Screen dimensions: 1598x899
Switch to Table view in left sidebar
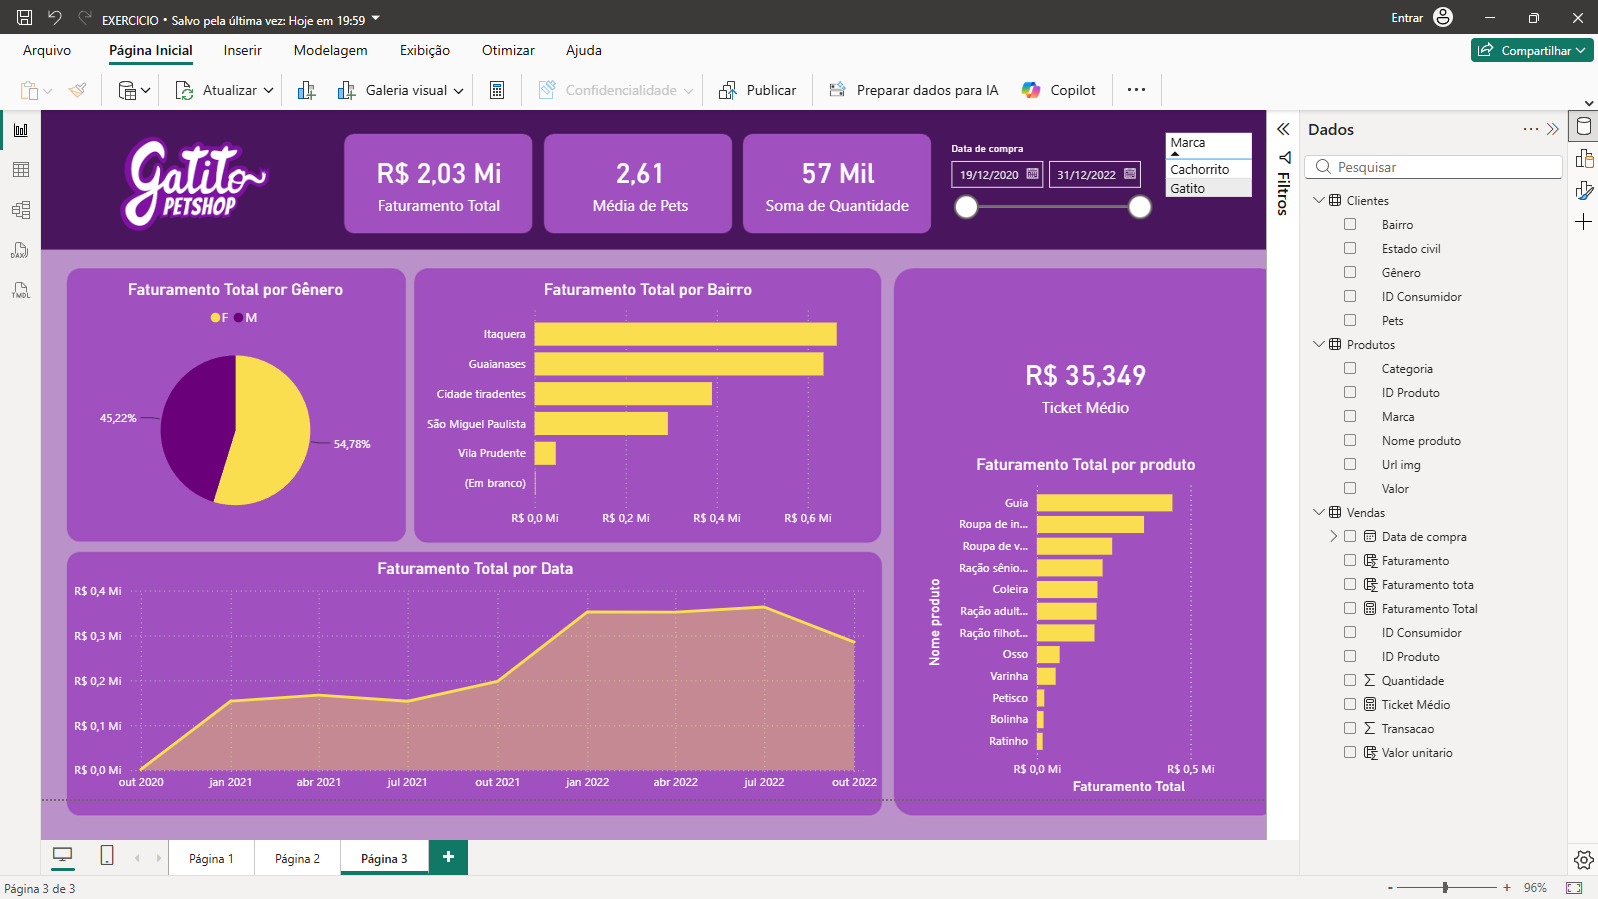coord(20,170)
